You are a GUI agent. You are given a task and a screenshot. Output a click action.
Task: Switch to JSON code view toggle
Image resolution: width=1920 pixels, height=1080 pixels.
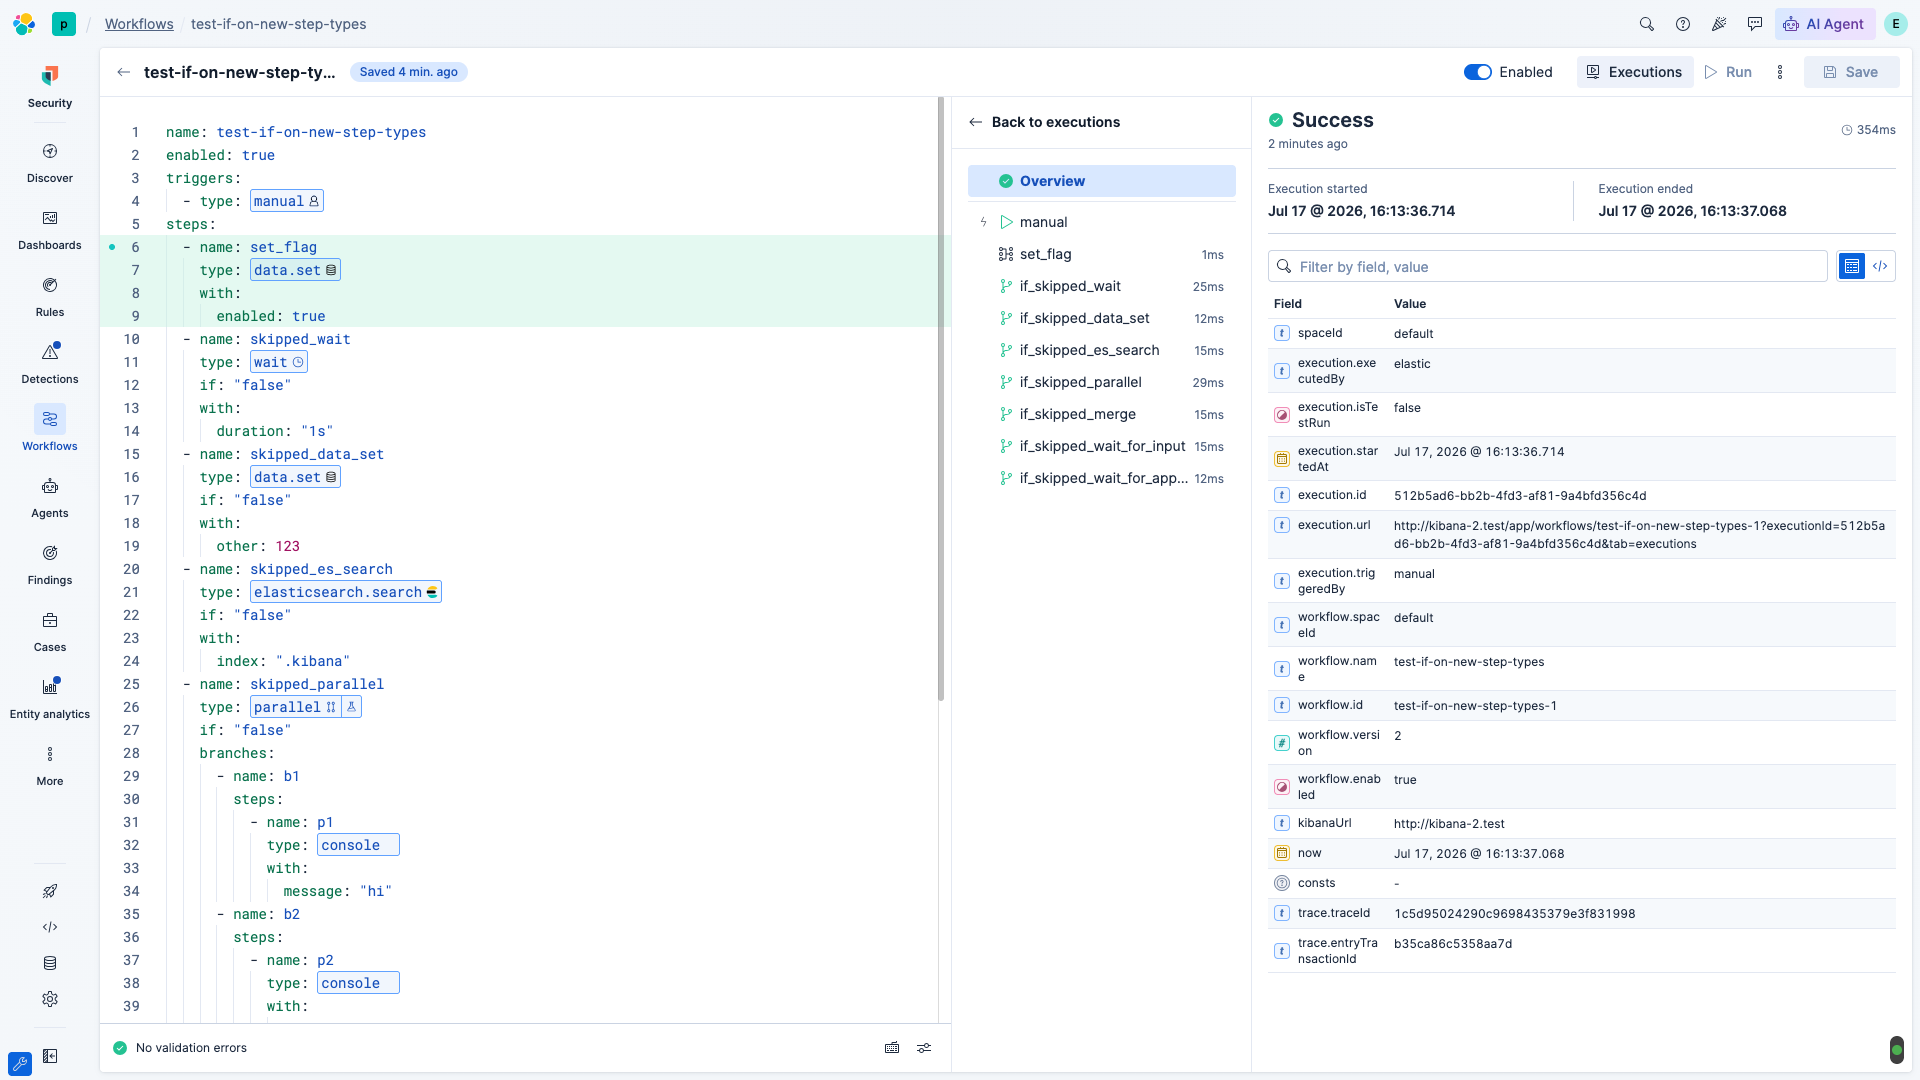click(x=1880, y=266)
